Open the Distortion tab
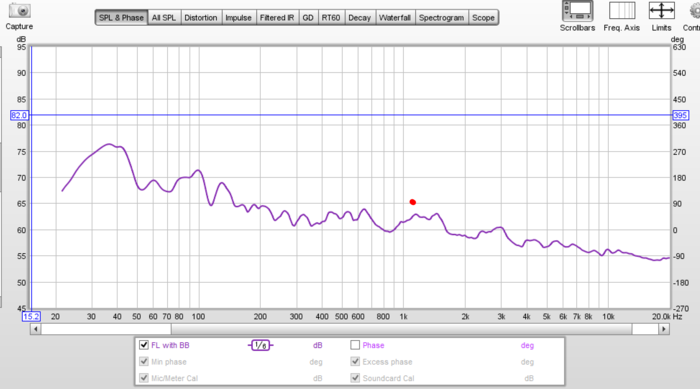700x389 pixels. (x=201, y=18)
